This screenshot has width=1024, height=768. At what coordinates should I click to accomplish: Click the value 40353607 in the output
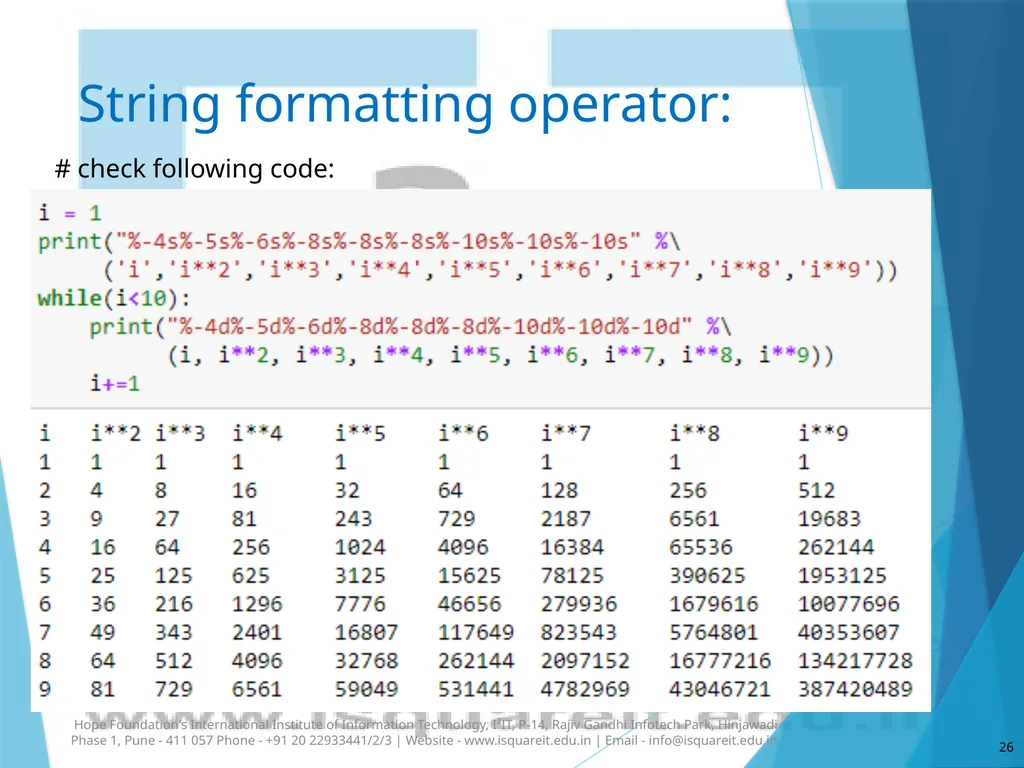(x=848, y=632)
